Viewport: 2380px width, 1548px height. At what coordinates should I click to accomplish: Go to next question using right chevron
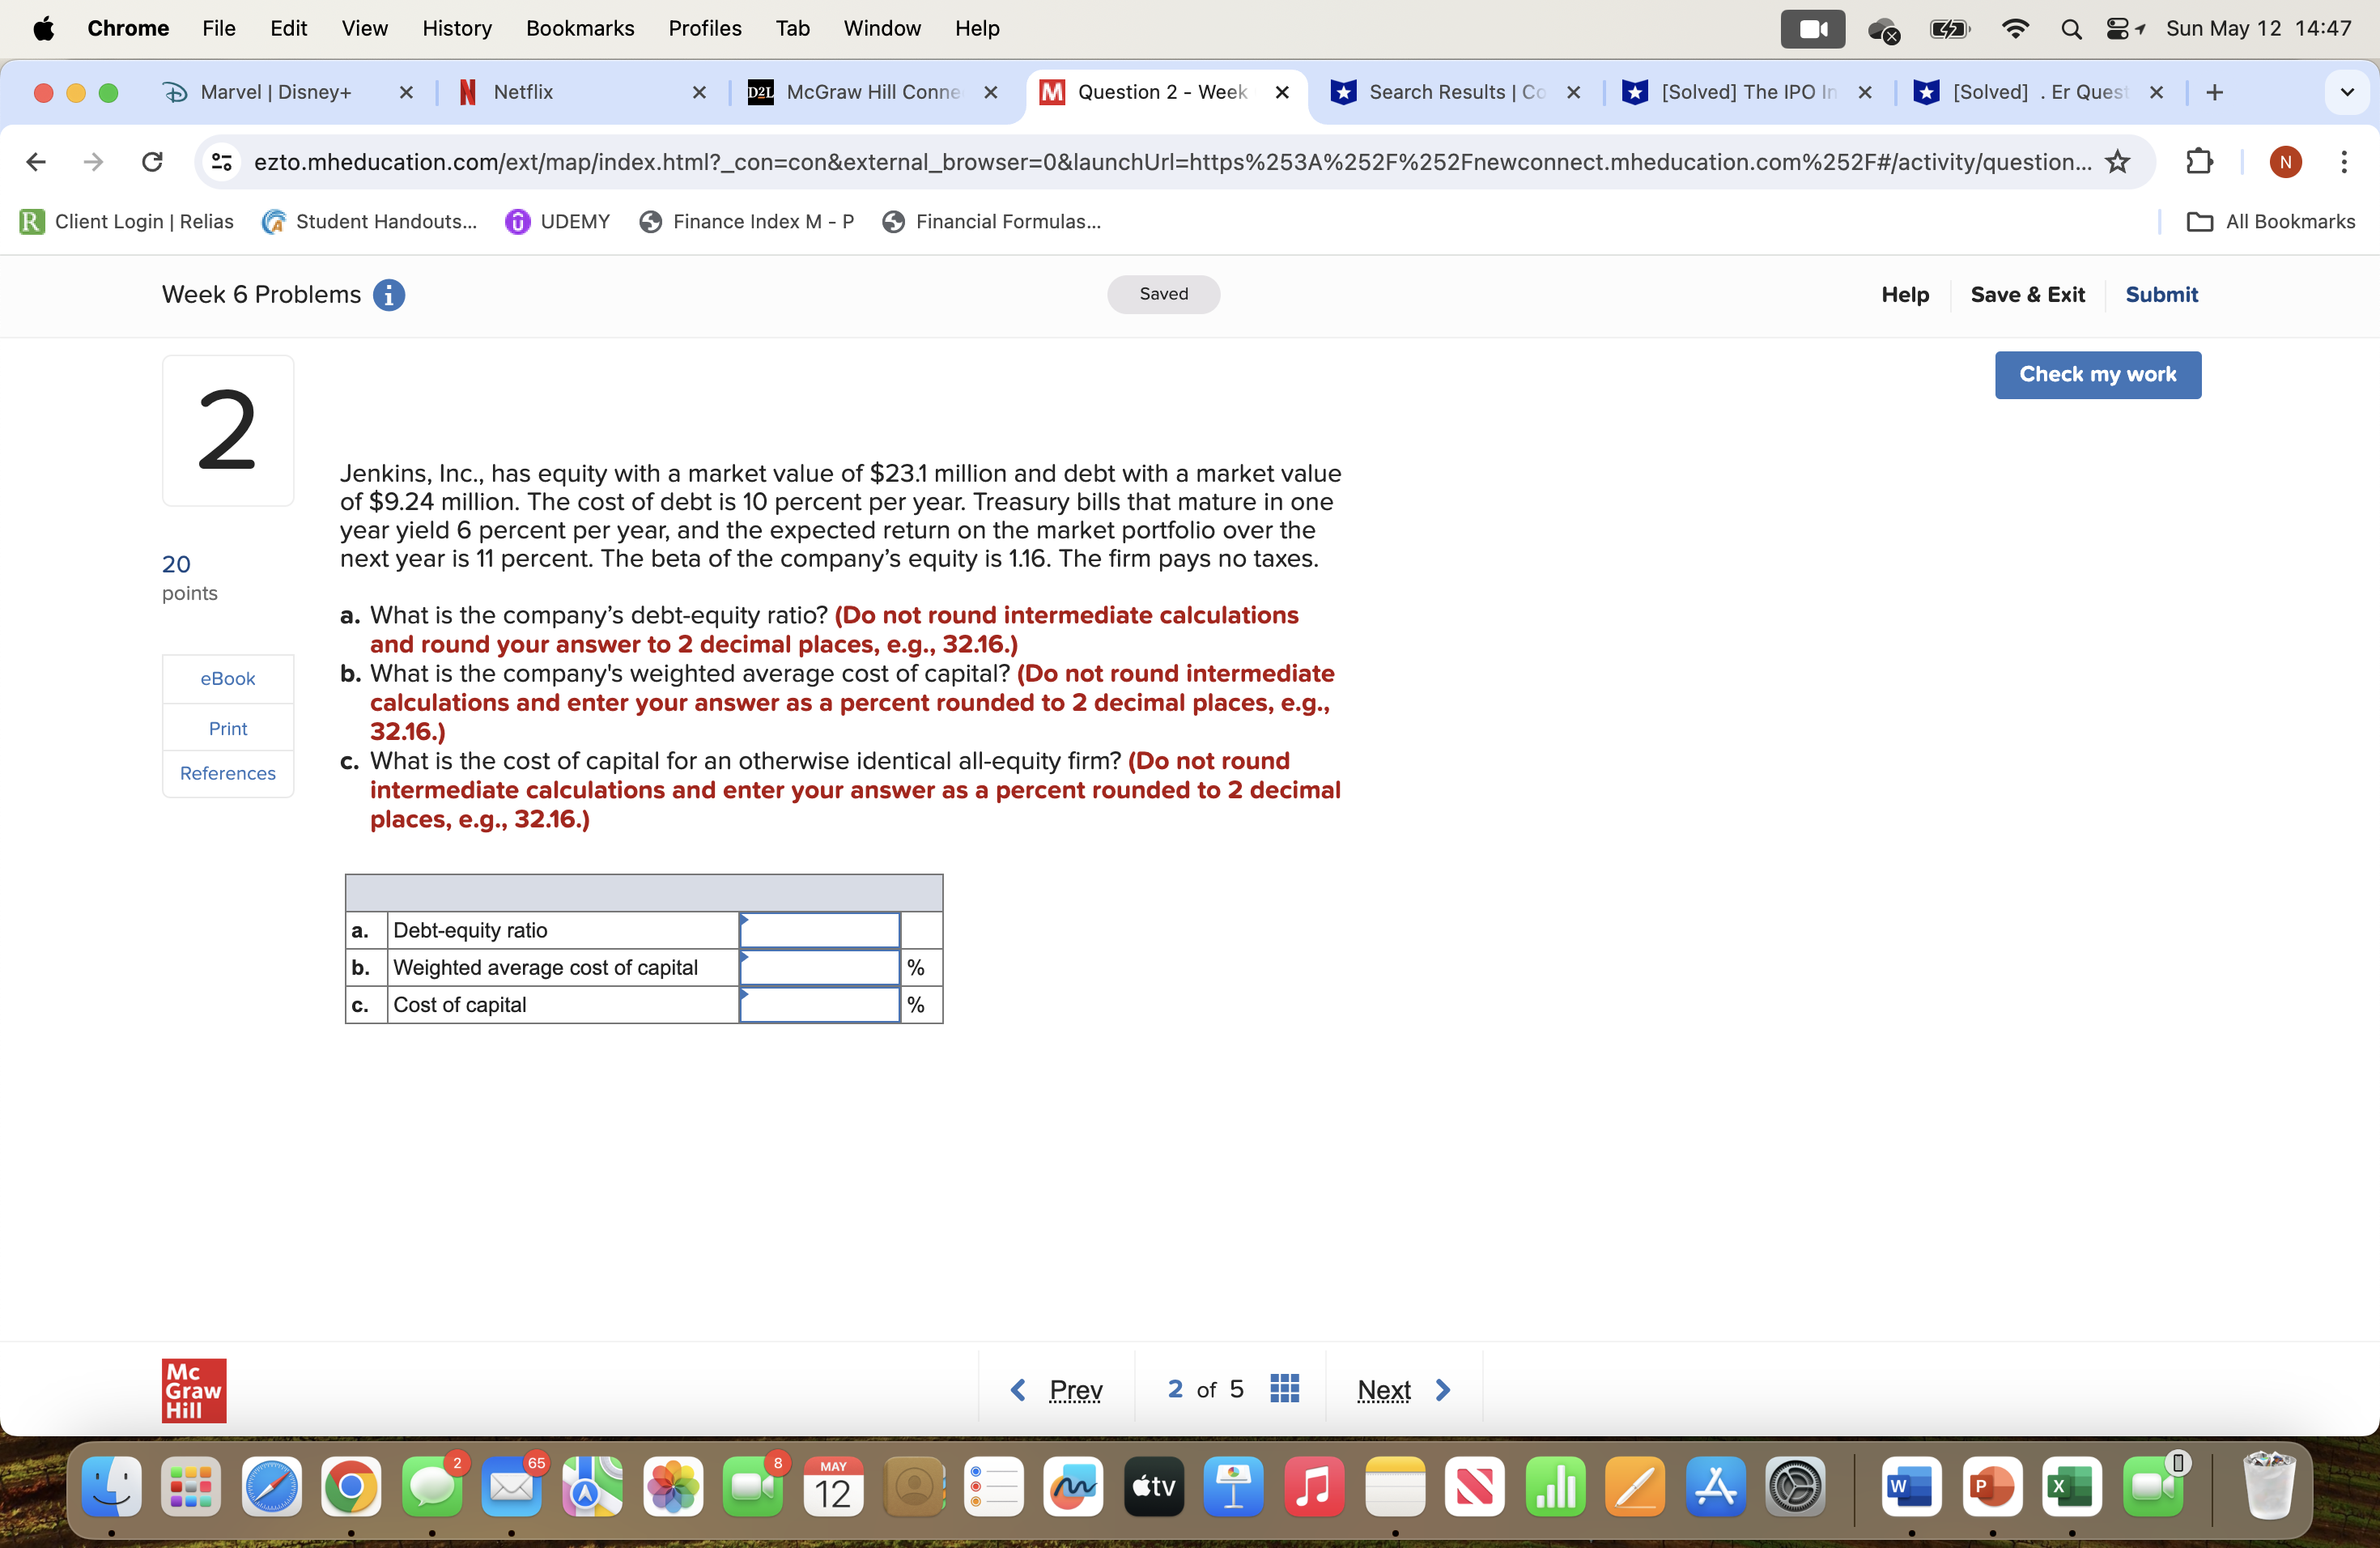tap(1443, 1390)
